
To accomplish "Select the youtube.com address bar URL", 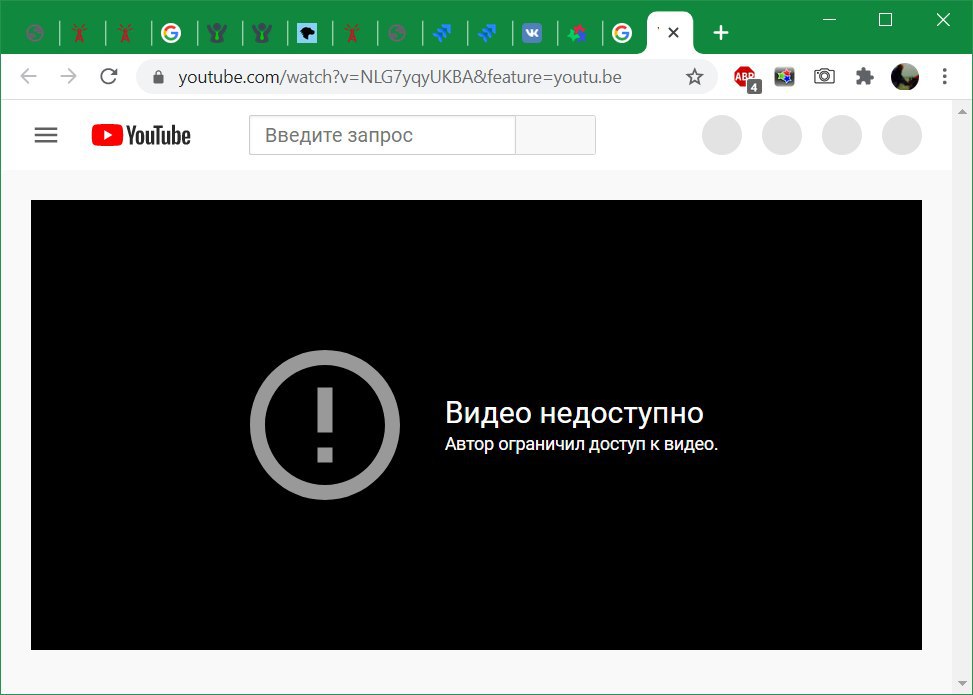I will [400, 77].
